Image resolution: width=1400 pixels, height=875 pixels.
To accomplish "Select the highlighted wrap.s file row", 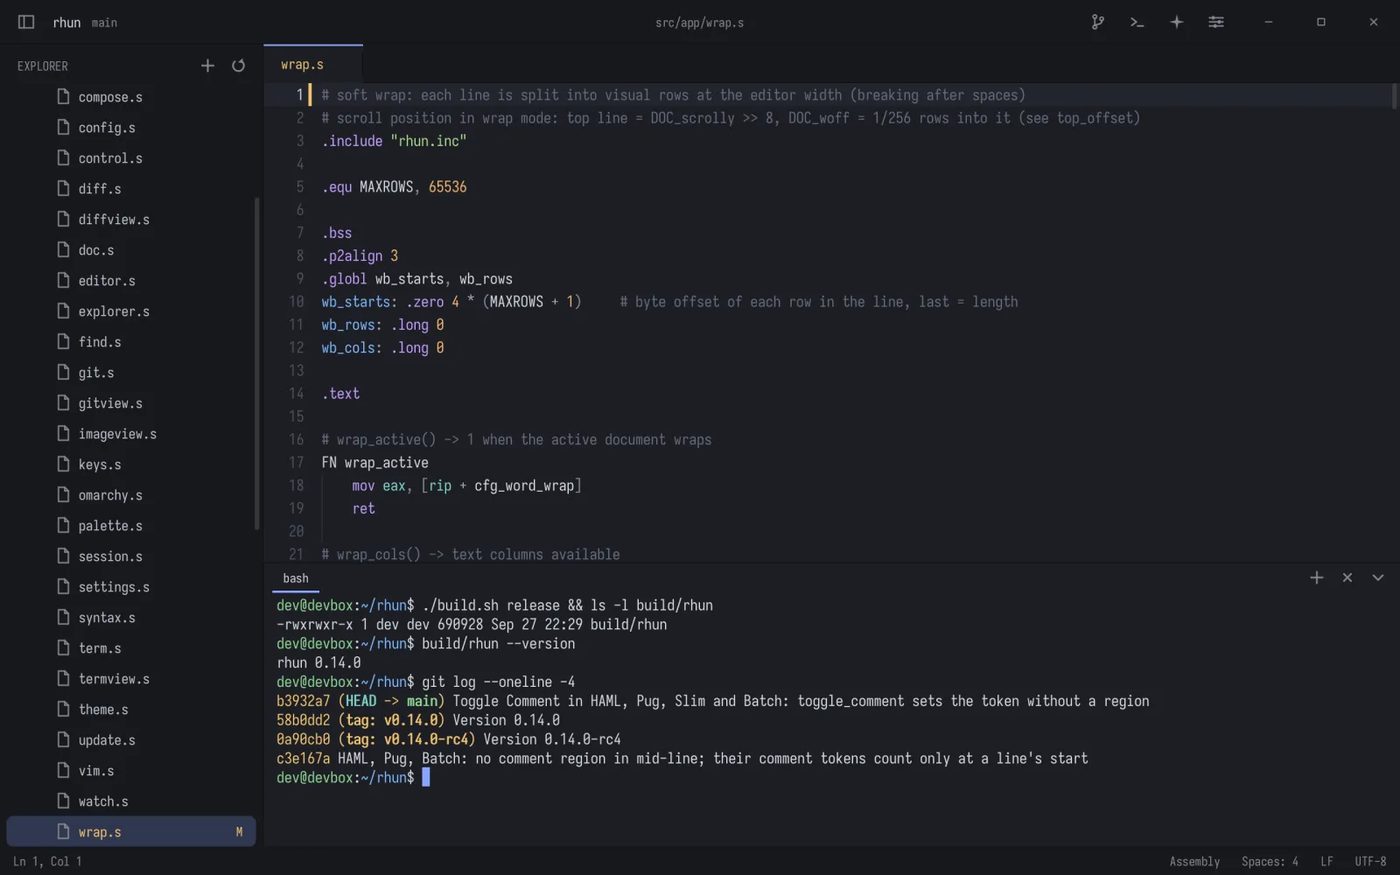I will pyautogui.click(x=131, y=831).
